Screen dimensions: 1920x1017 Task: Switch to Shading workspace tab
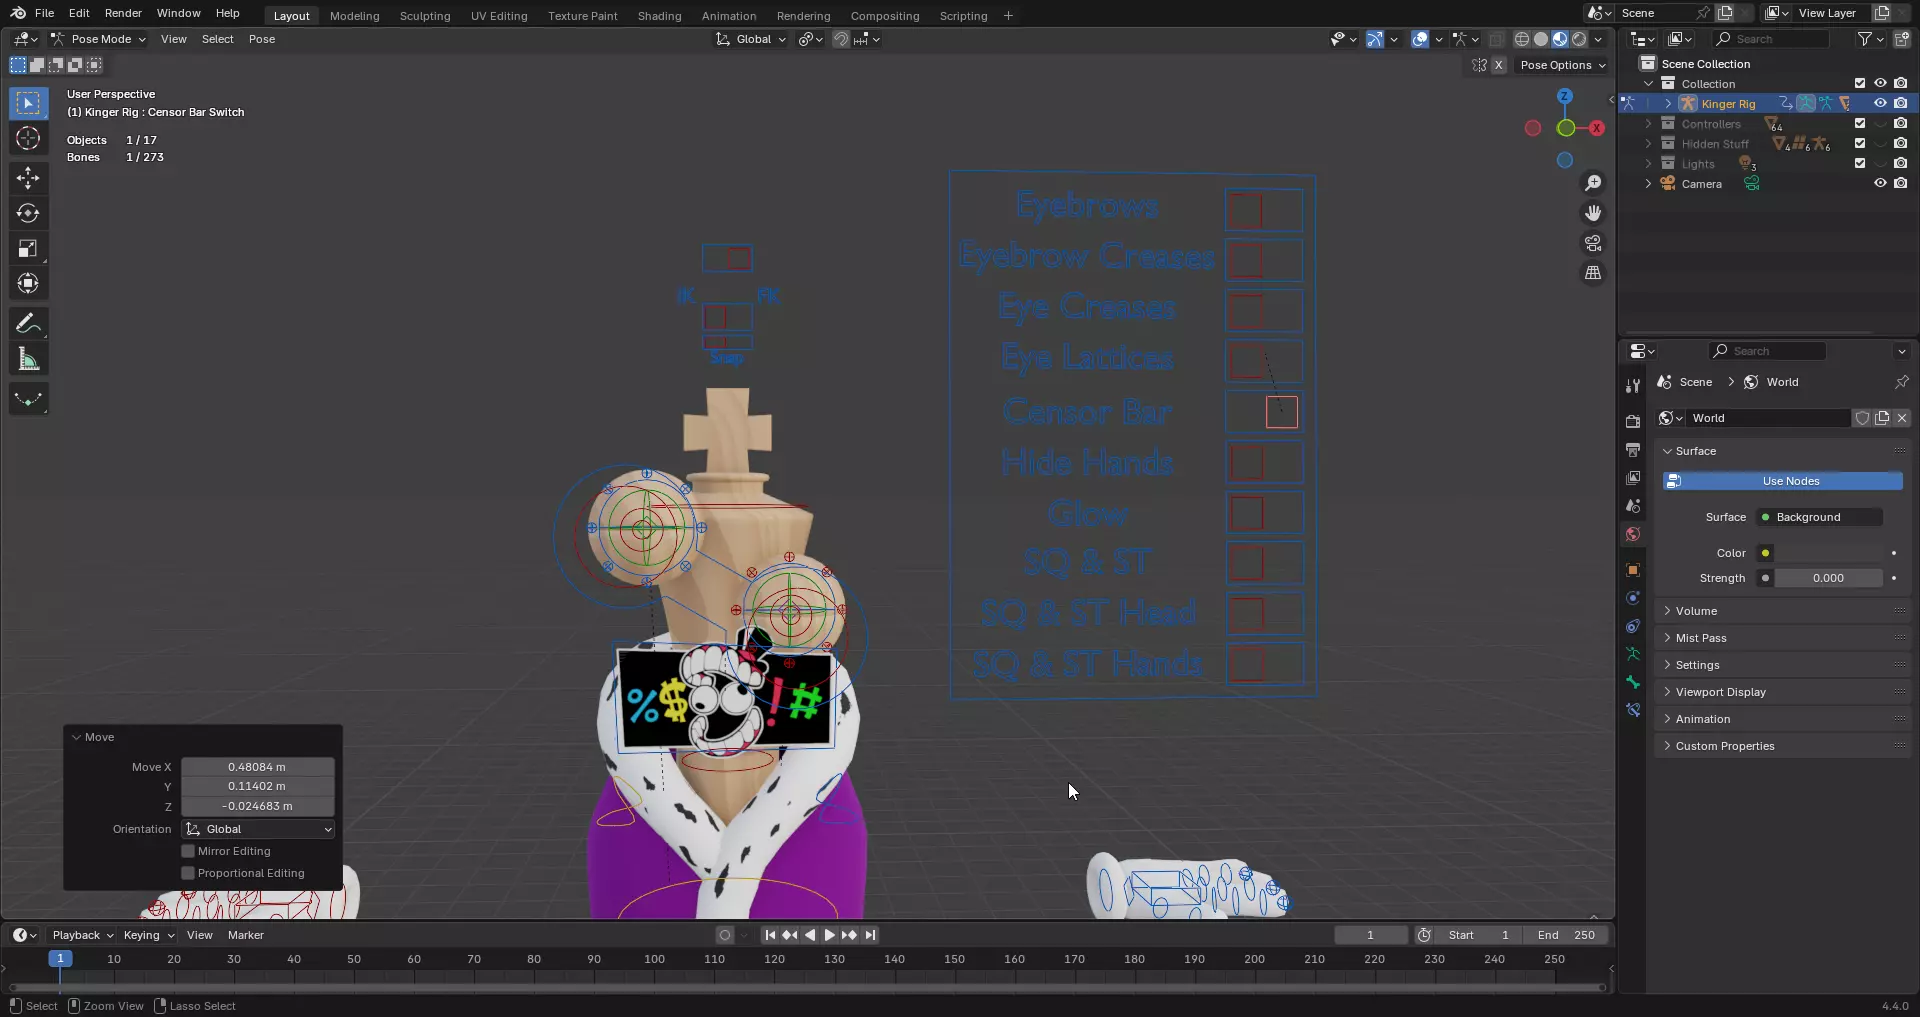pos(659,16)
